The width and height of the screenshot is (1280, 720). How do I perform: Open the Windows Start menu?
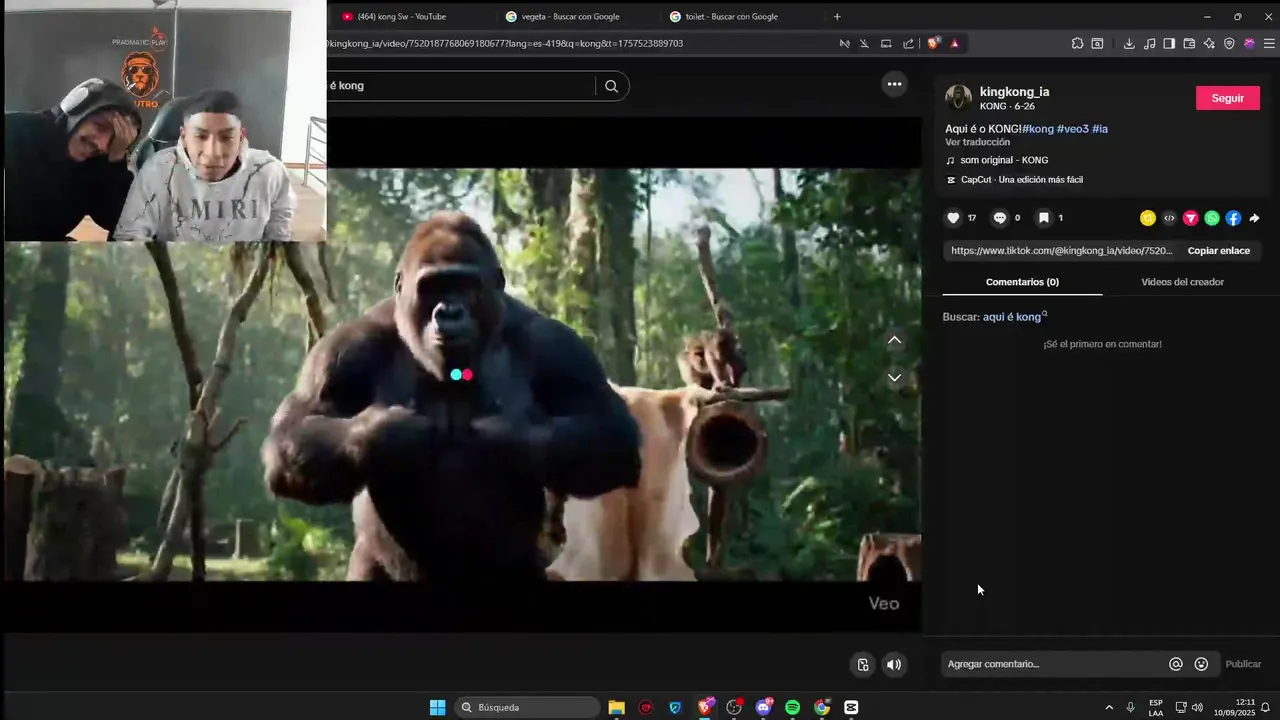tap(438, 707)
